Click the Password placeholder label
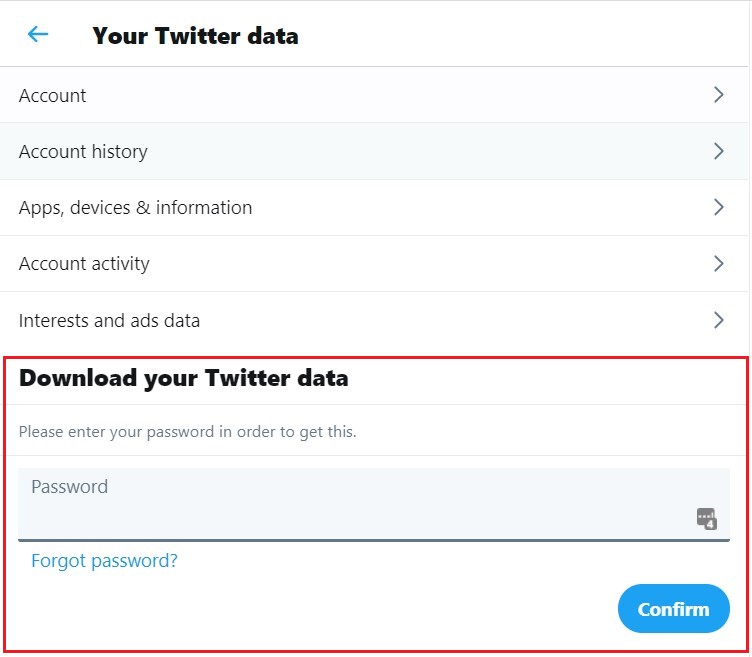Image resolution: width=752 pixels, height=657 pixels. (x=69, y=487)
